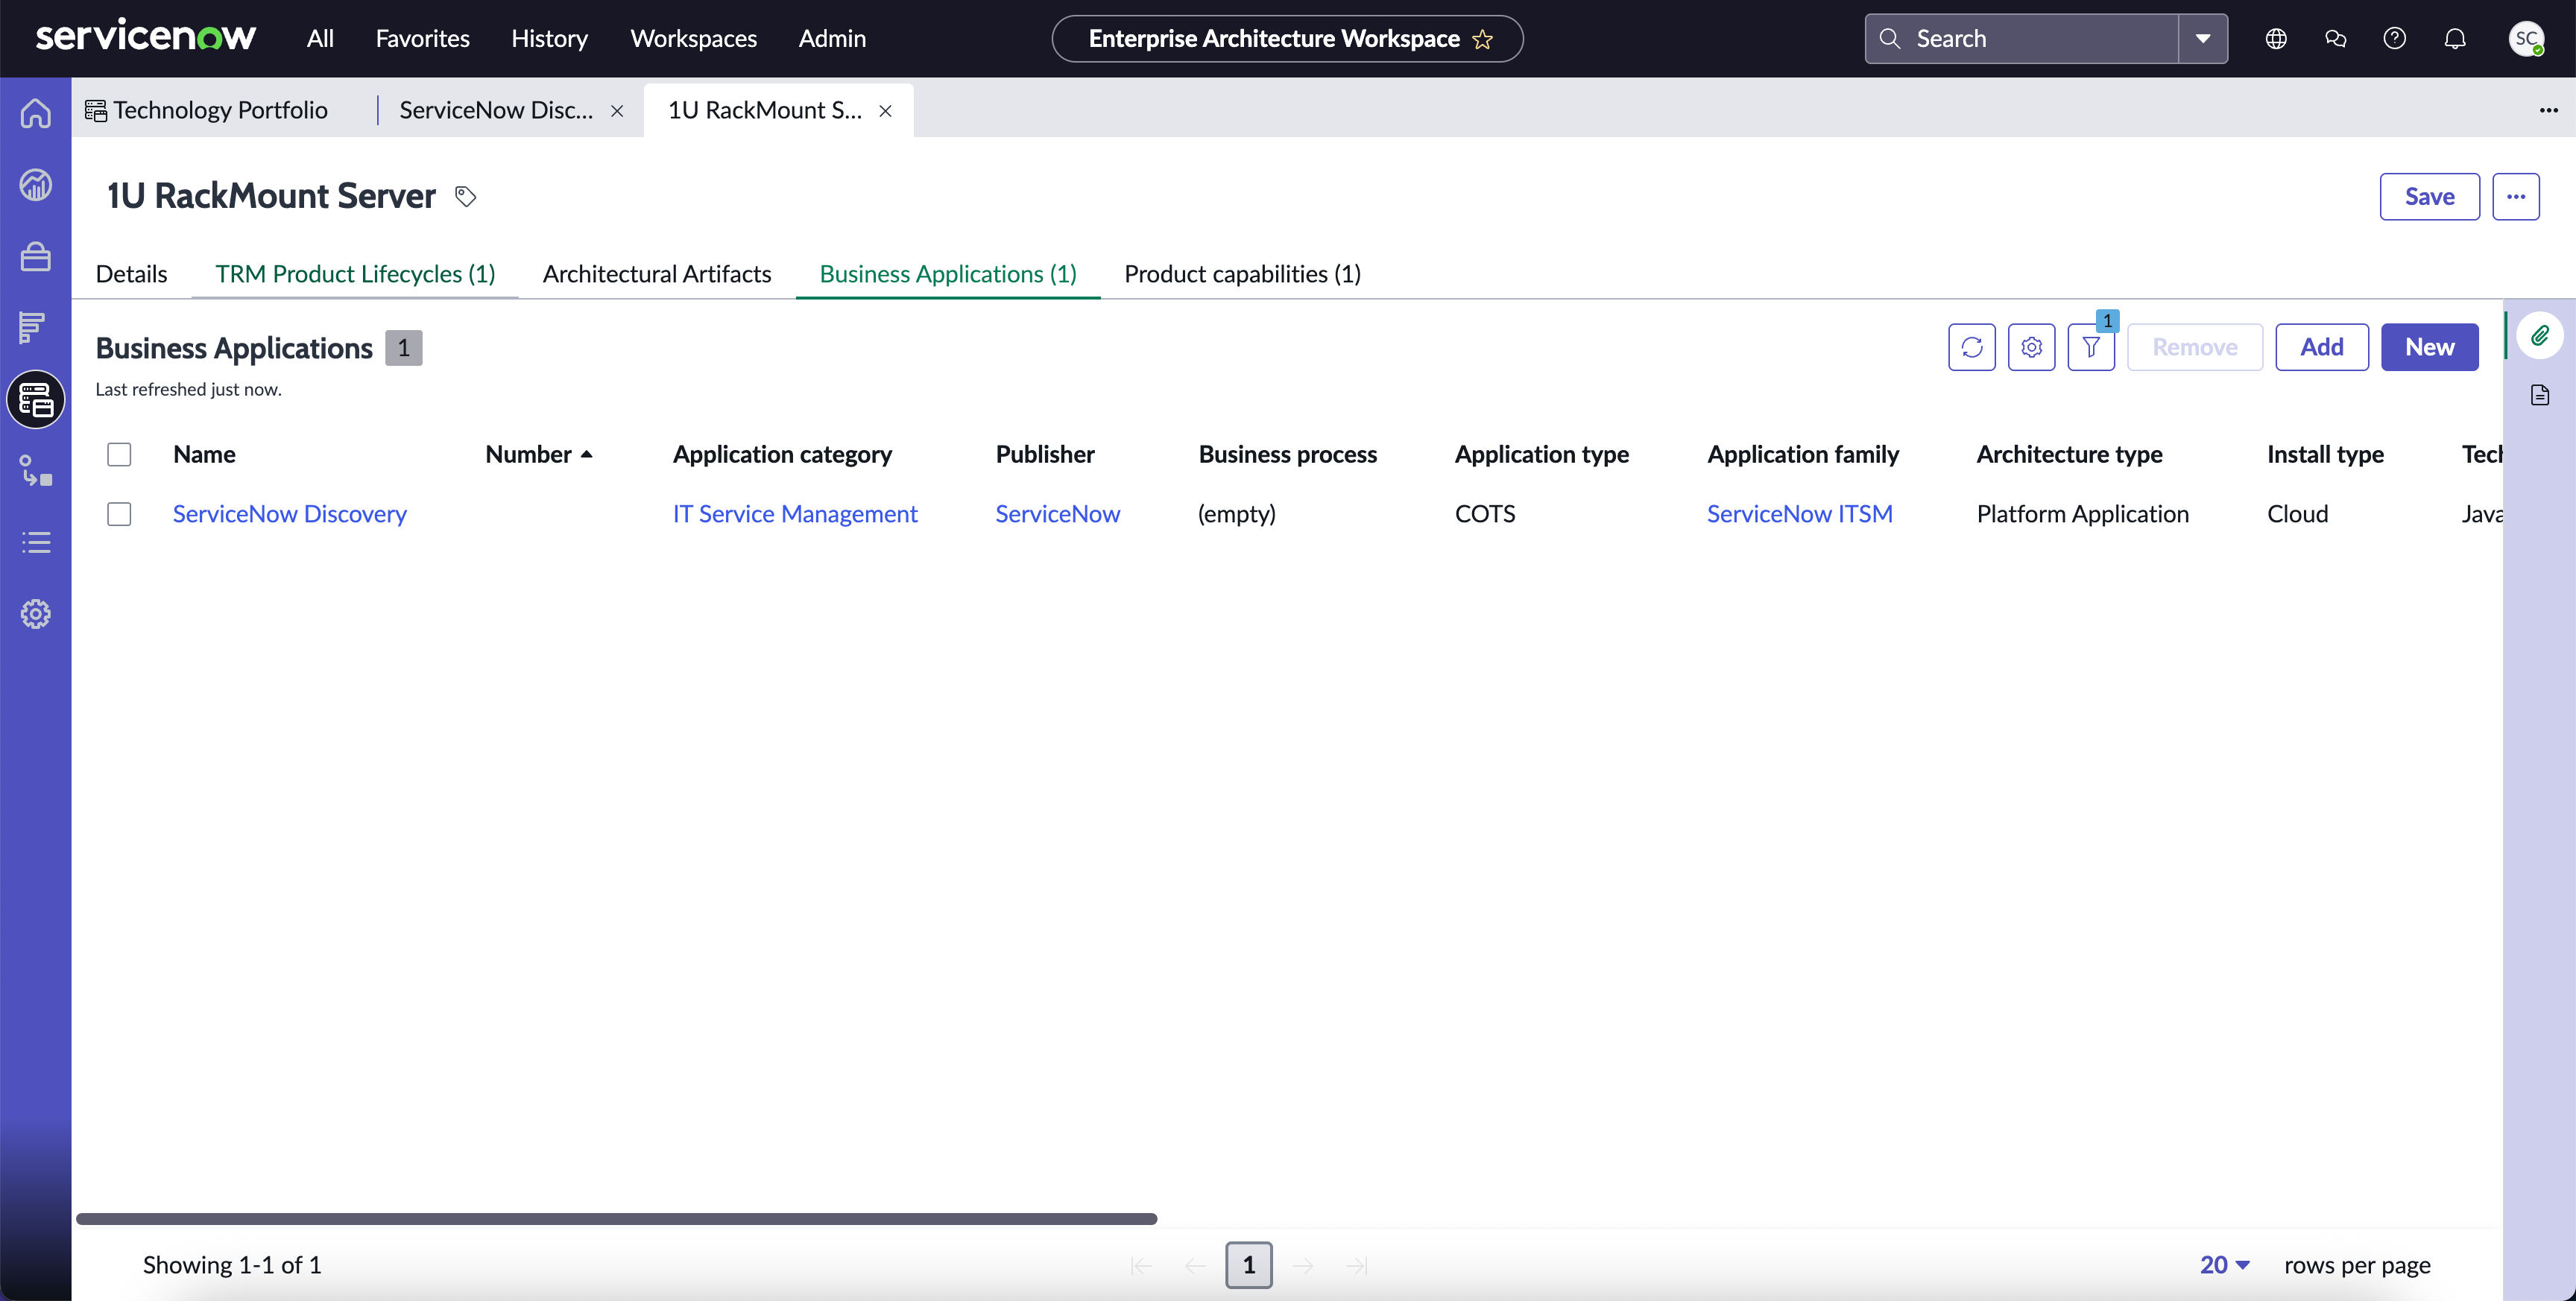
Task: Favorite the Enterprise Architecture Workspace with star
Action: 1483,39
